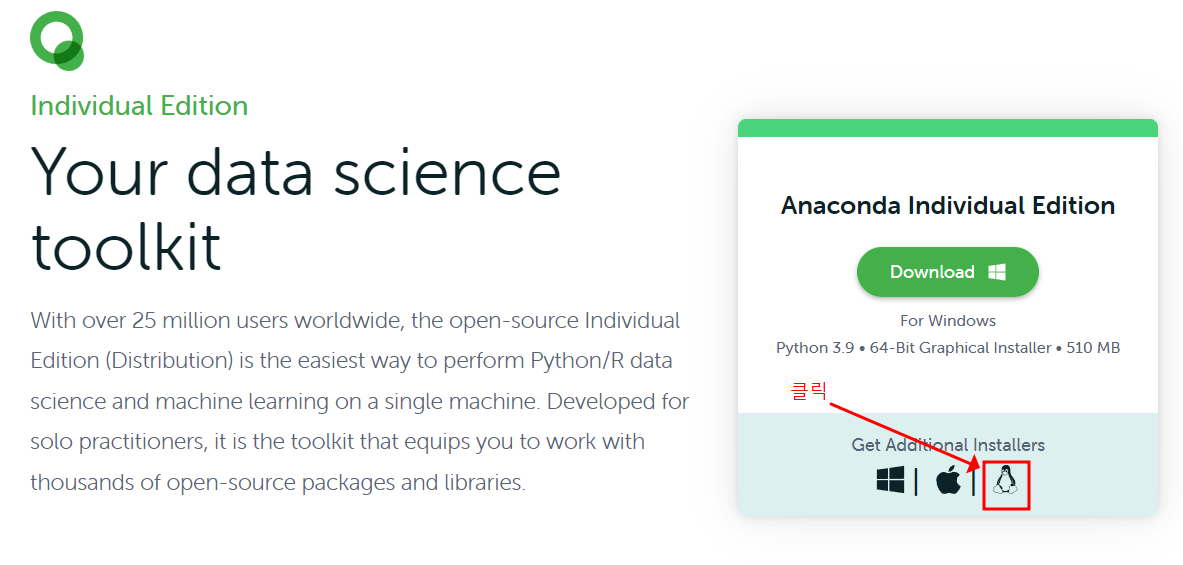The image size is (1183, 565).
Task: Click the 510 MB file size text
Action: click(x=1090, y=348)
